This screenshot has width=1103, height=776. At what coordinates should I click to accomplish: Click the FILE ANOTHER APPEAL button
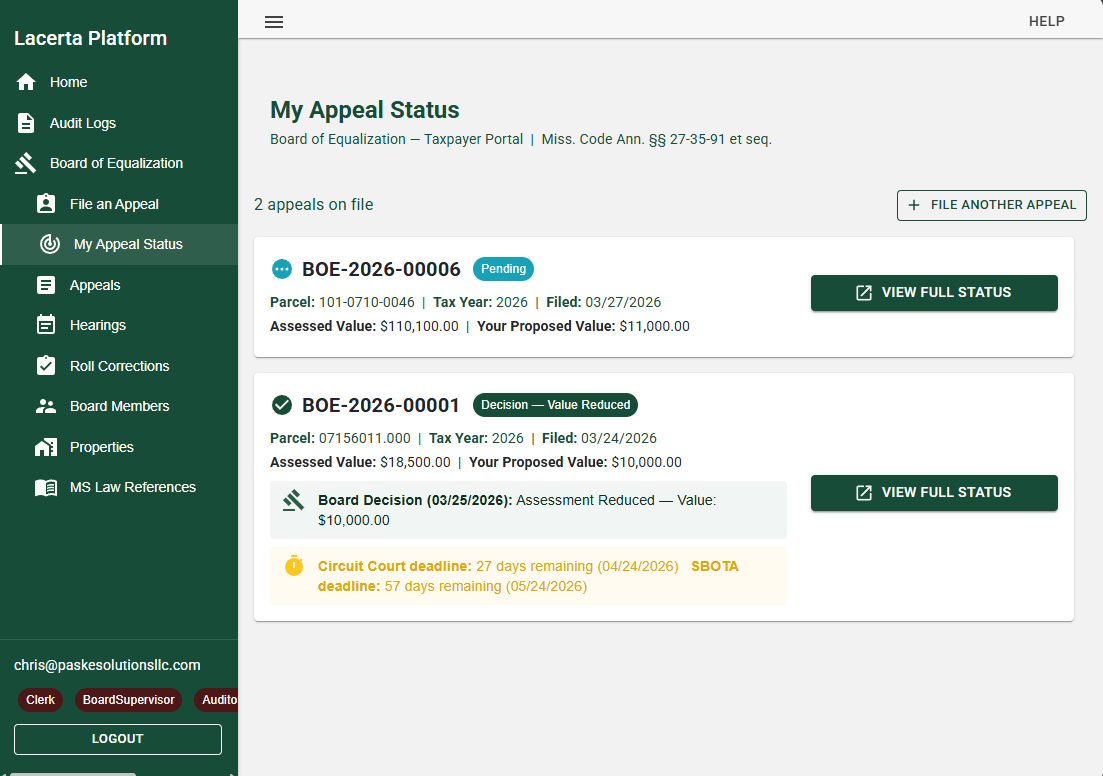[991, 205]
